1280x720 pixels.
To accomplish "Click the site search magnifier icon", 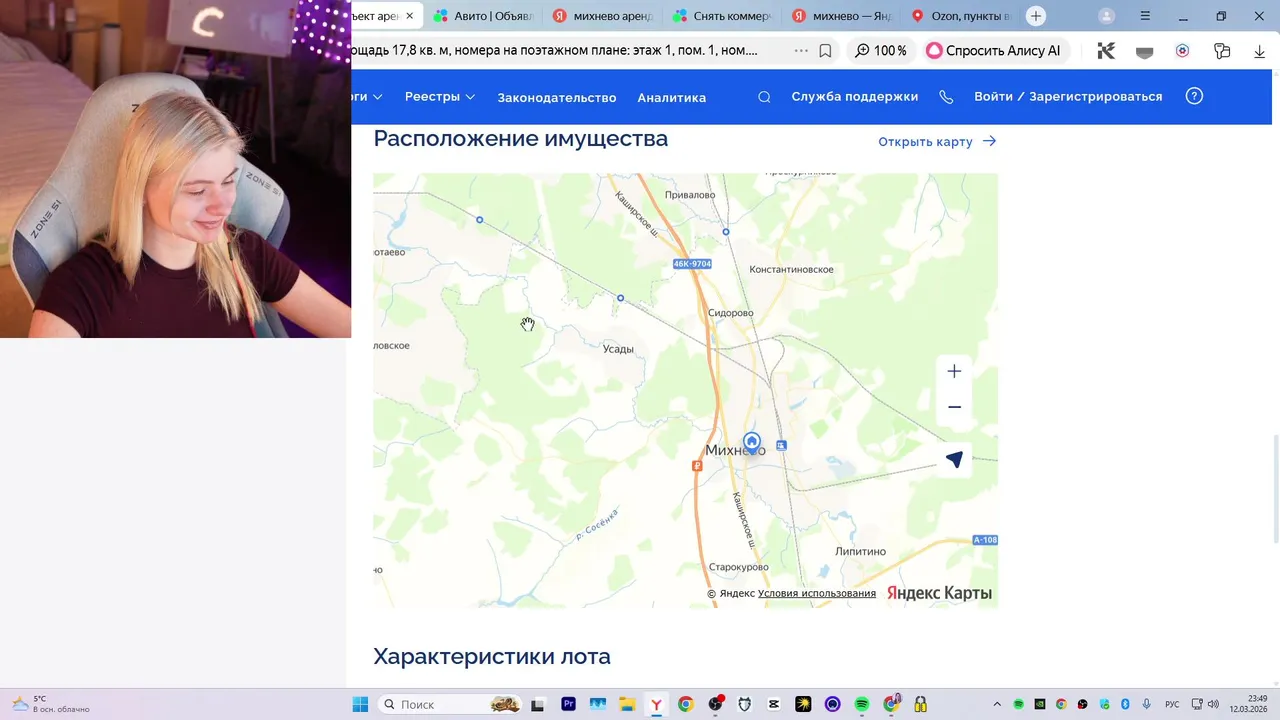I will coord(764,97).
